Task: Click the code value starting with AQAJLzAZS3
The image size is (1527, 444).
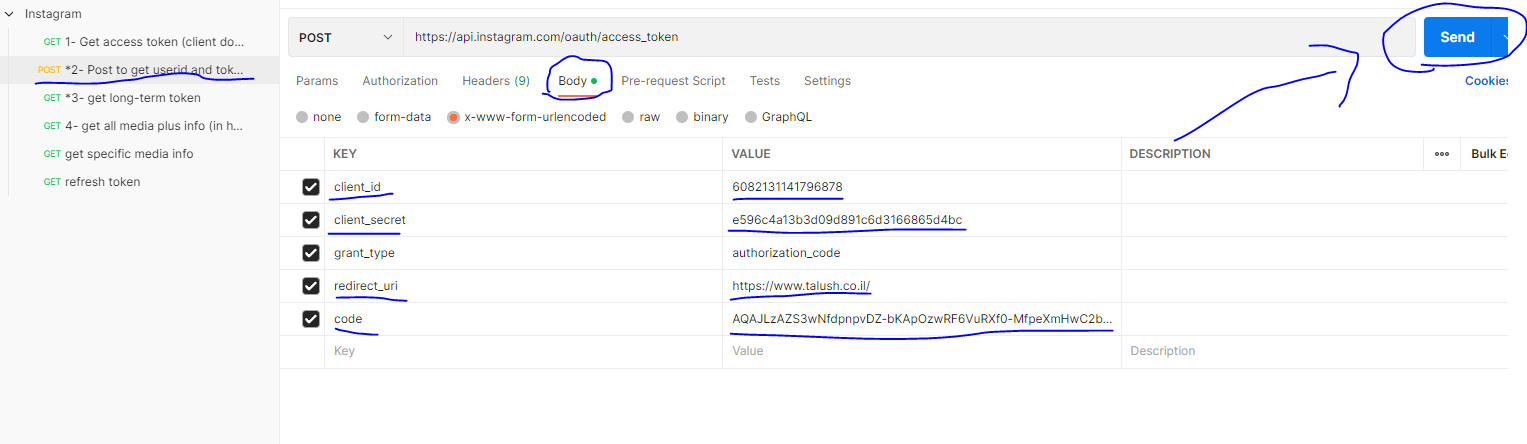Action: [x=922, y=319]
